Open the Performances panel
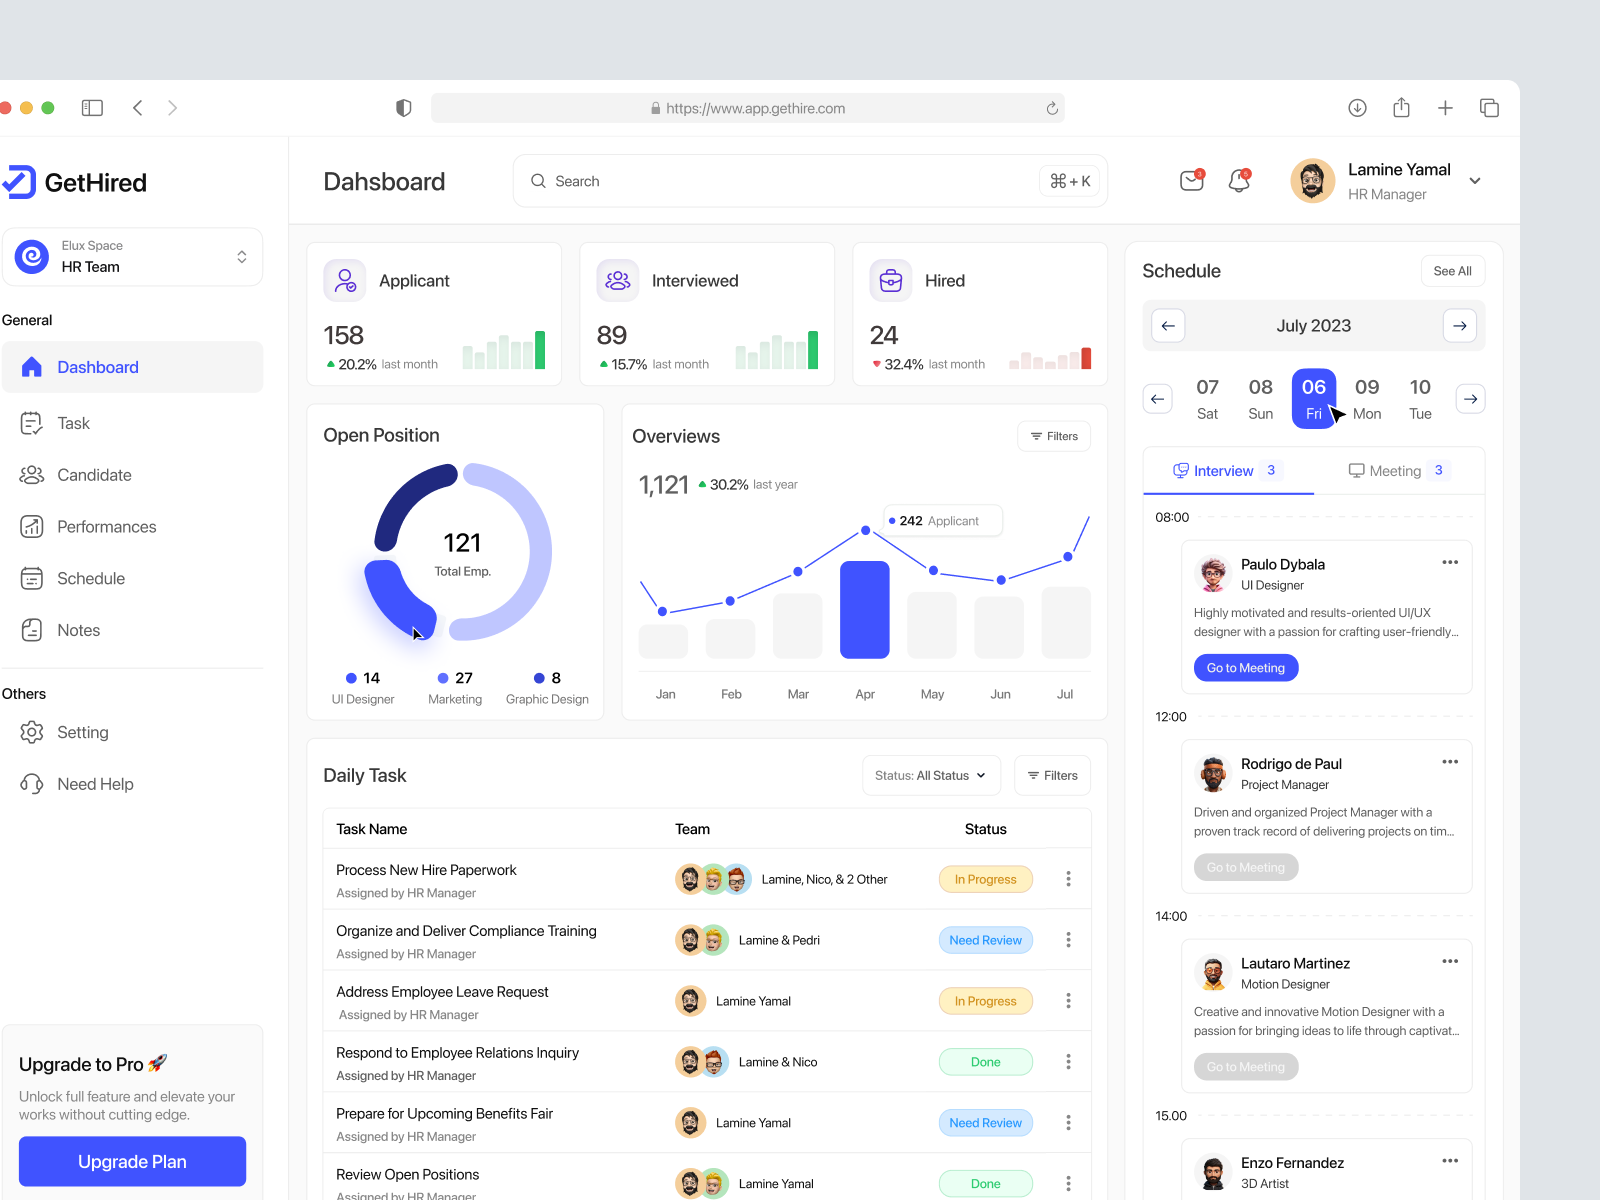This screenshot has height=1200, width=1600. pos(105,526)
